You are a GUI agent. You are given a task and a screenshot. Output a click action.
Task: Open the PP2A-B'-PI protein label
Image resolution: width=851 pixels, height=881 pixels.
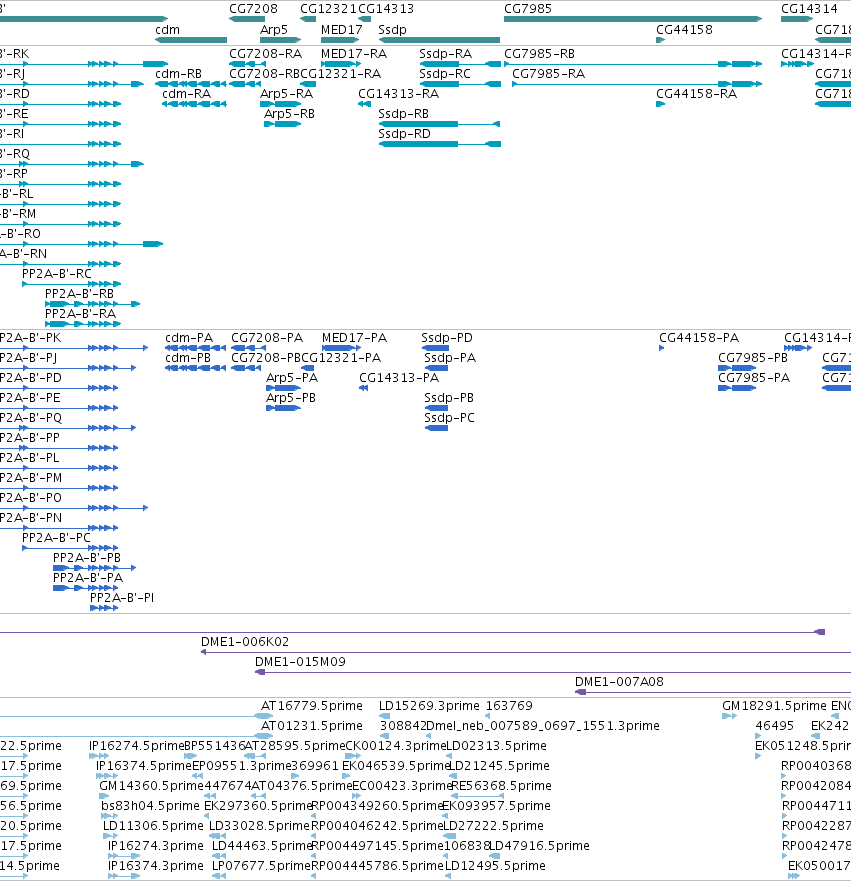pos(122,598)
